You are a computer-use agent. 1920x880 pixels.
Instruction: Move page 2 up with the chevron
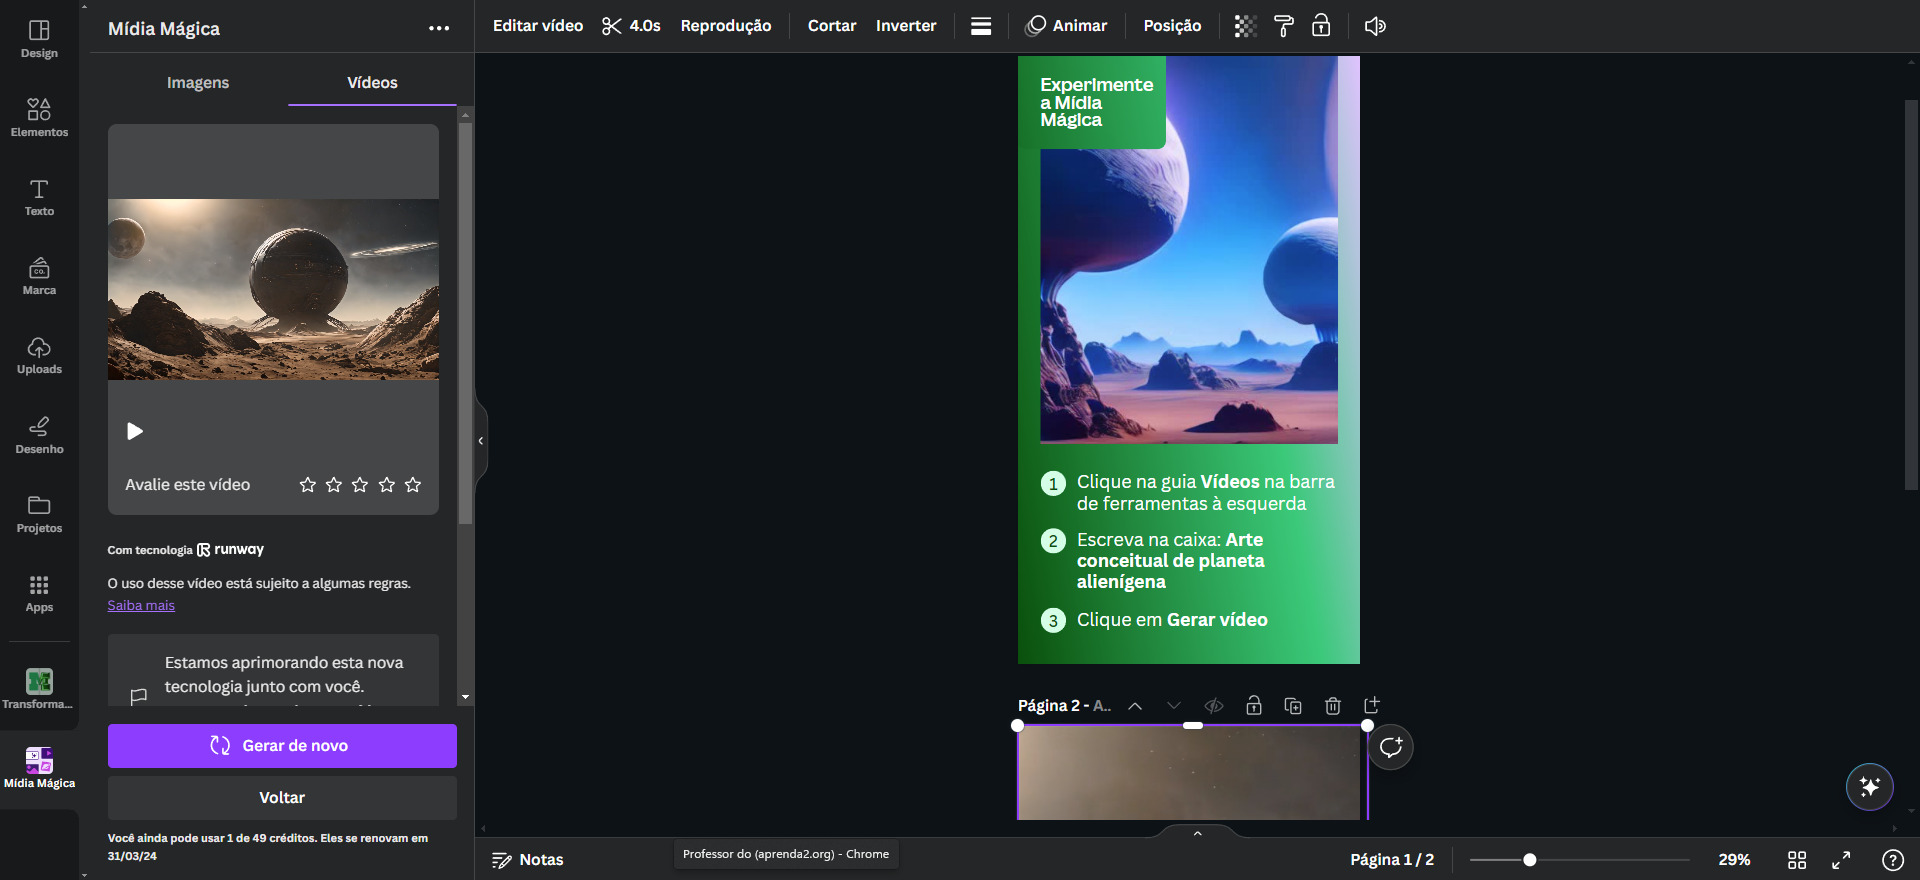[1135, 706]
